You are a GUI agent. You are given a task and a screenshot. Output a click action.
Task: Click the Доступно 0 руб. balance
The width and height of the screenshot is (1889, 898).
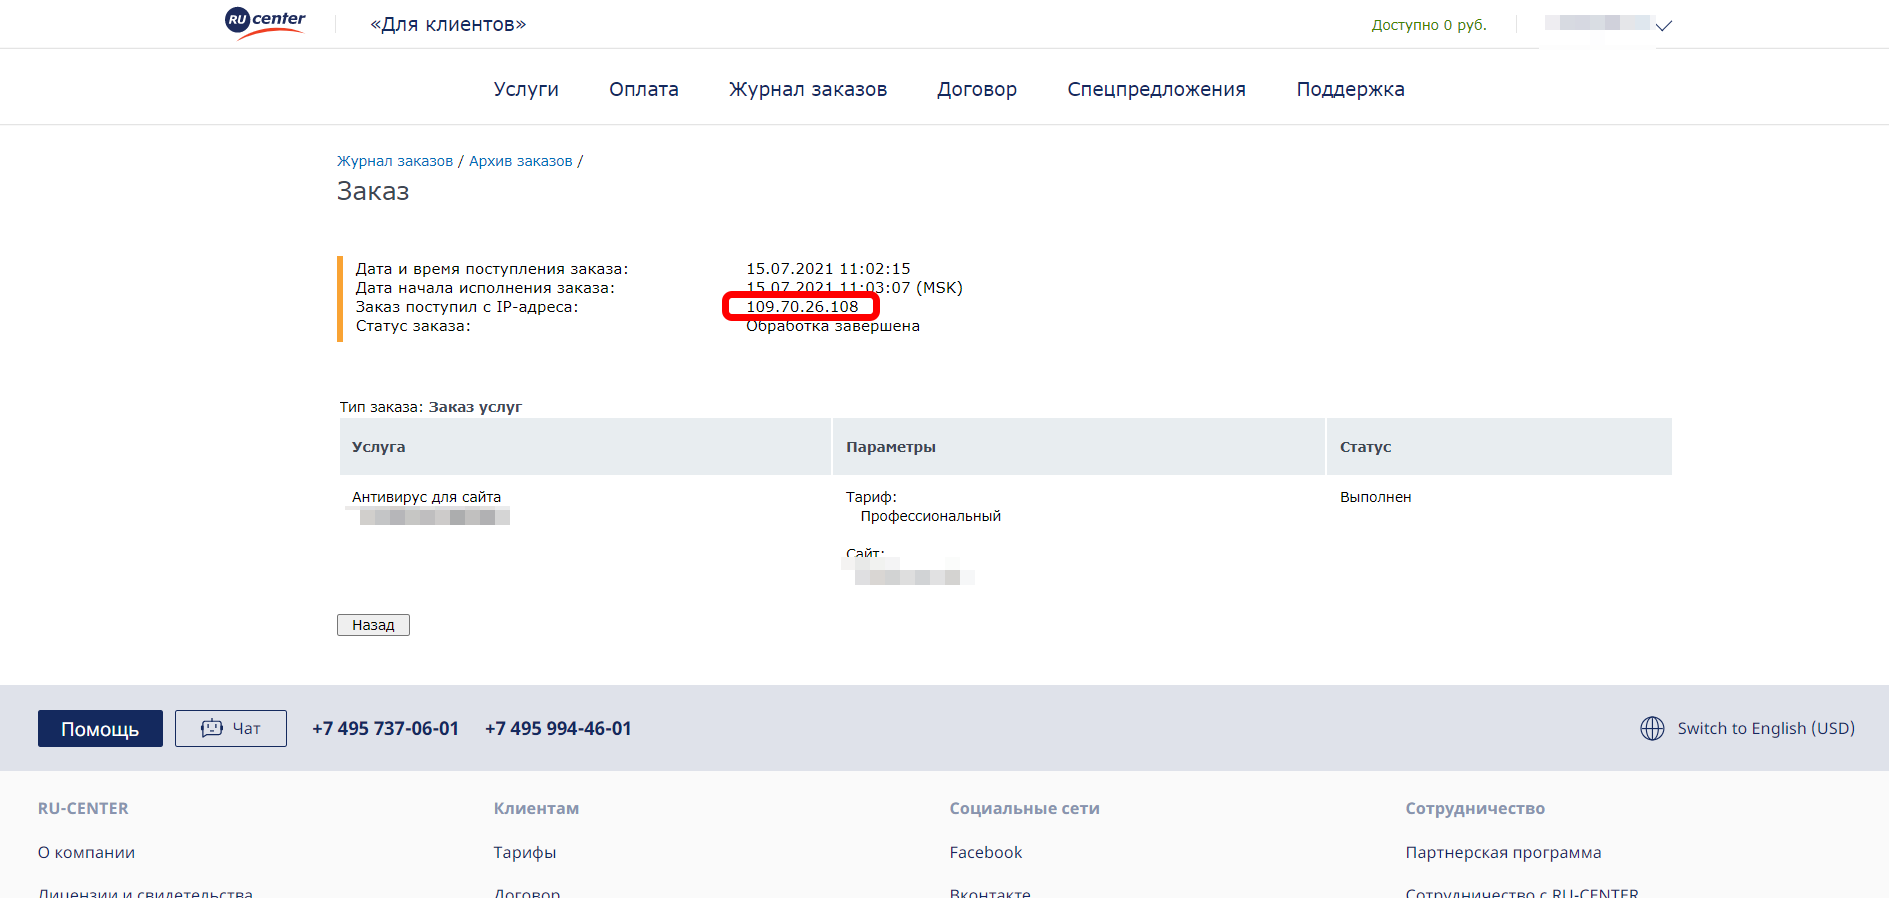1429,25
